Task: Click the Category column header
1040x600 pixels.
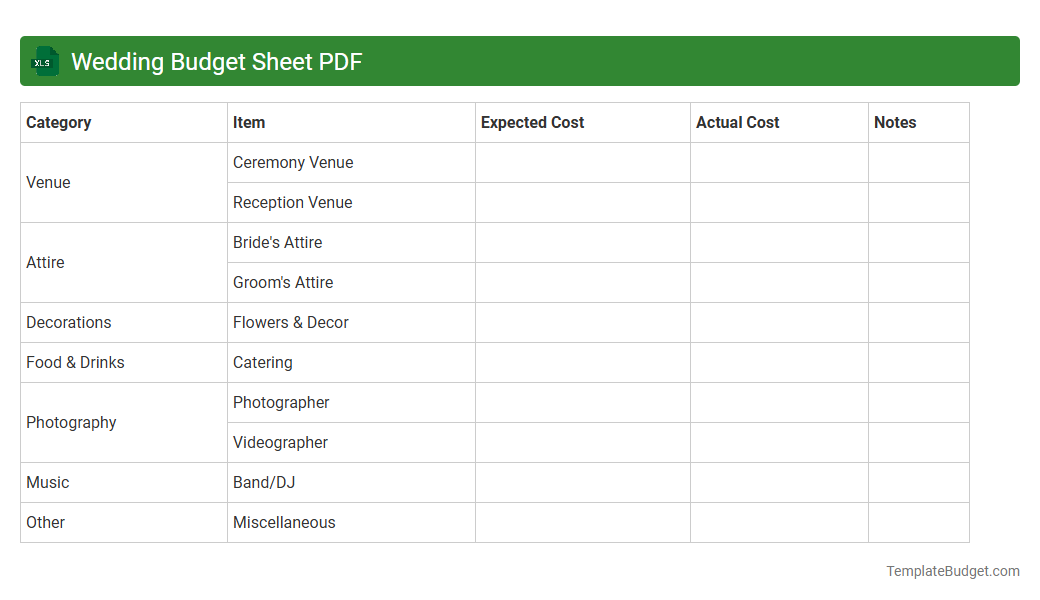Action: 59,122
